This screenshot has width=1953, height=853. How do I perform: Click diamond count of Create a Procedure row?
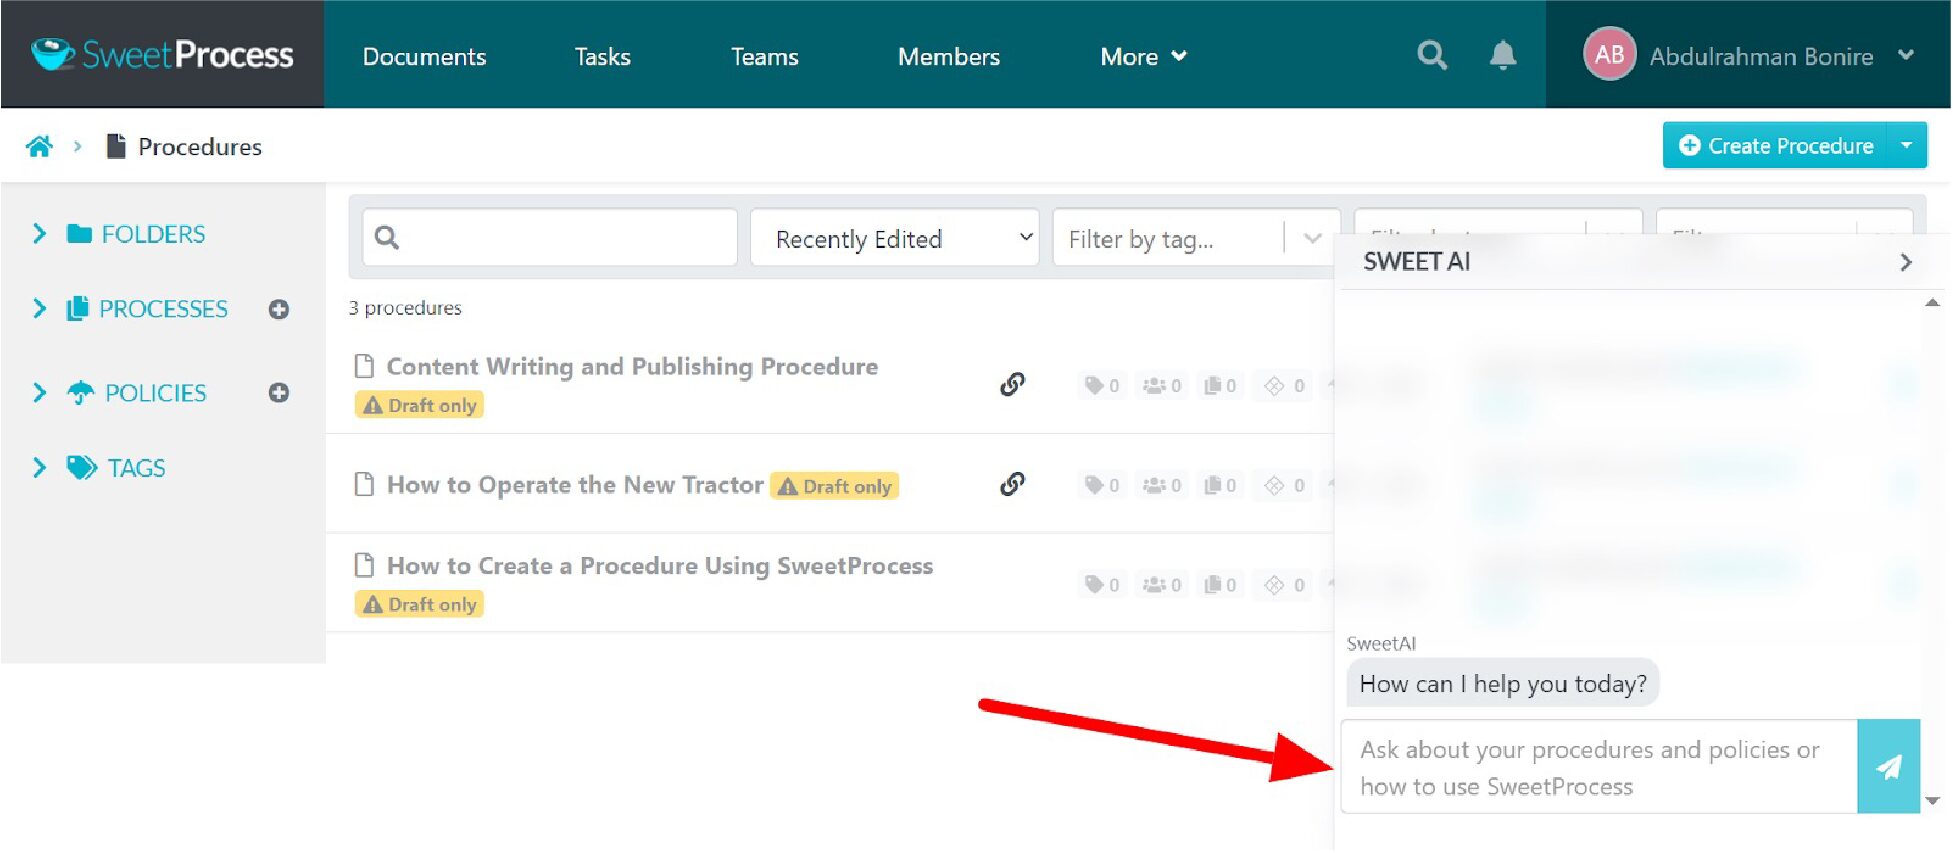coord(1285,585)
